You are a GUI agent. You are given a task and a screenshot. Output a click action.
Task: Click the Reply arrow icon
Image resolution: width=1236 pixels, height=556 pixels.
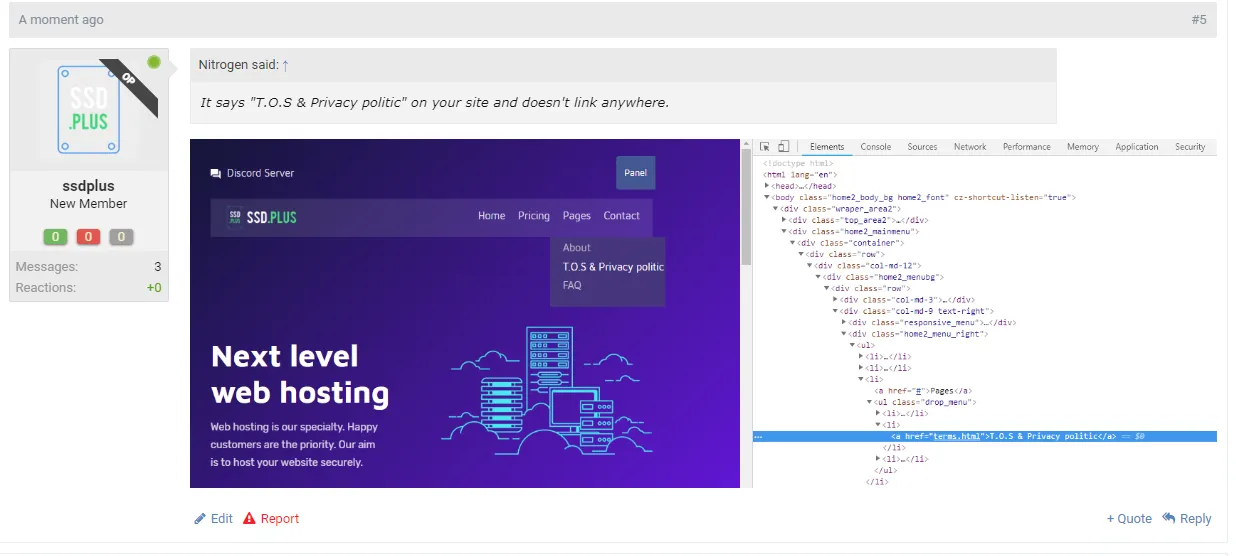click(1170, 518)
